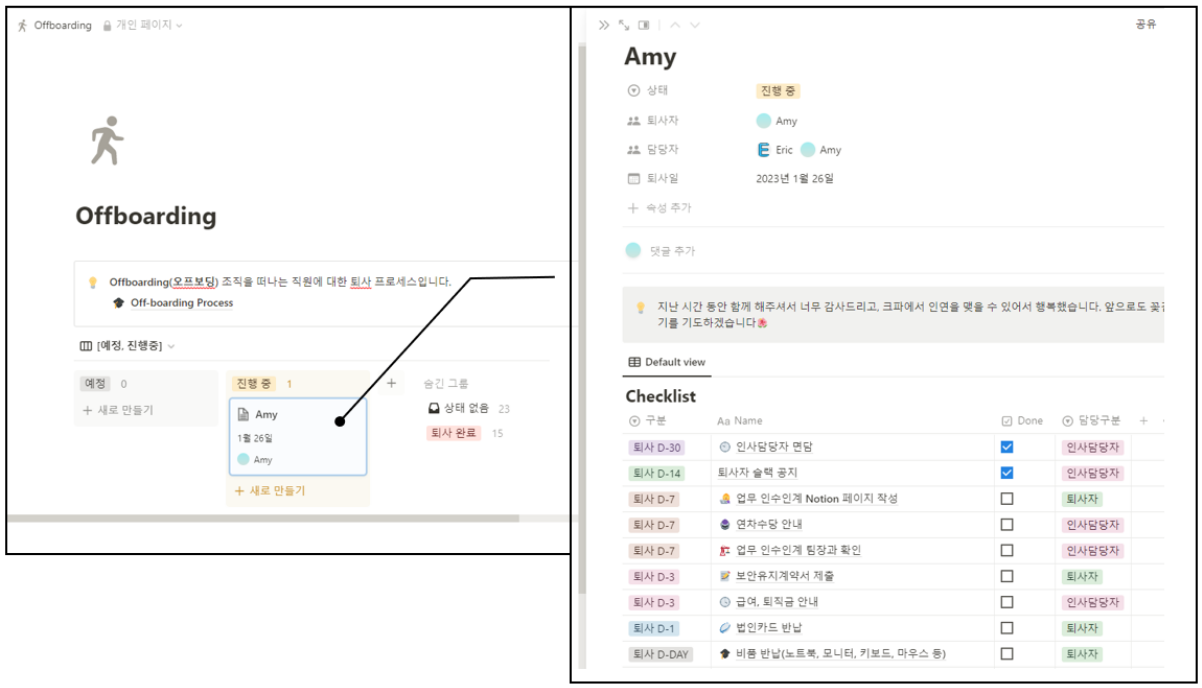The height and width of the screenshot is (688, 1202).
Task: Uncheck Done for 인사담당자 면담
Action: pos(1007,447)
